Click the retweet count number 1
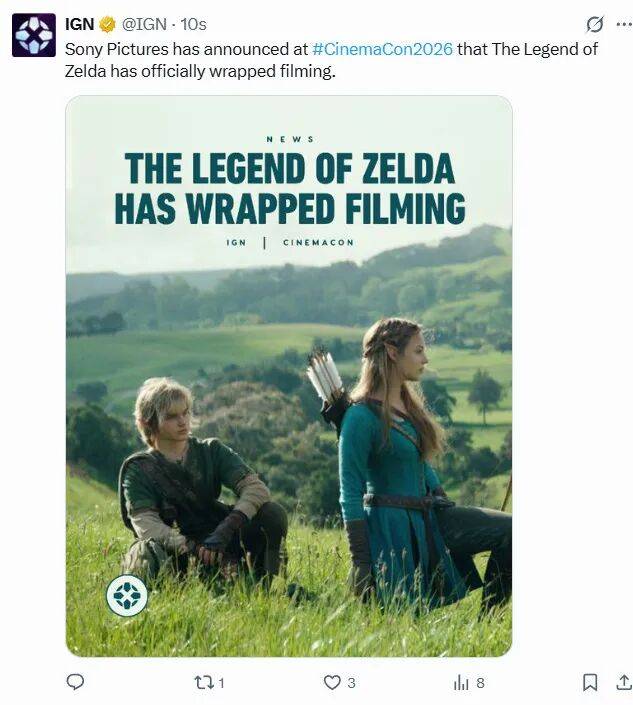Viewport: 633px width, 705px height. click(x=221, y=683)
